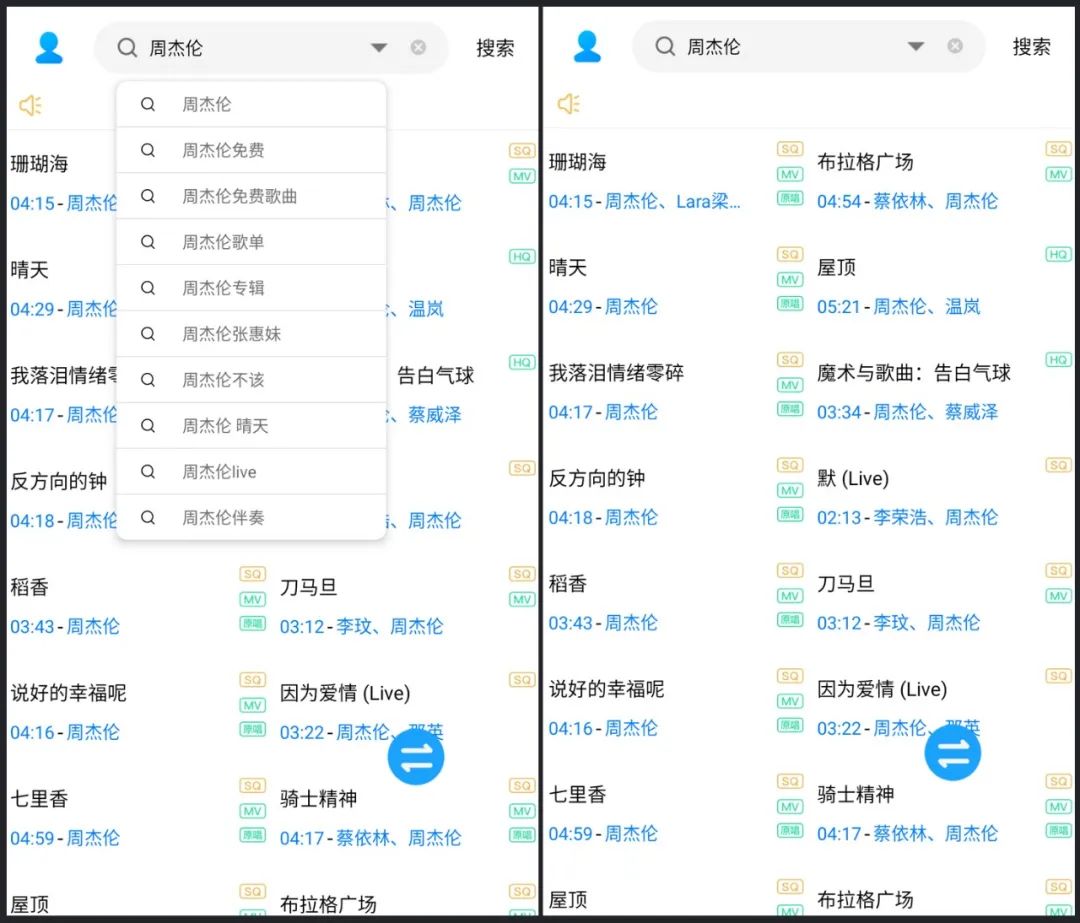The image size is (1080, 923).
Task: Select suggestion 周杰伦不该
Action: (x=251, y=380)
